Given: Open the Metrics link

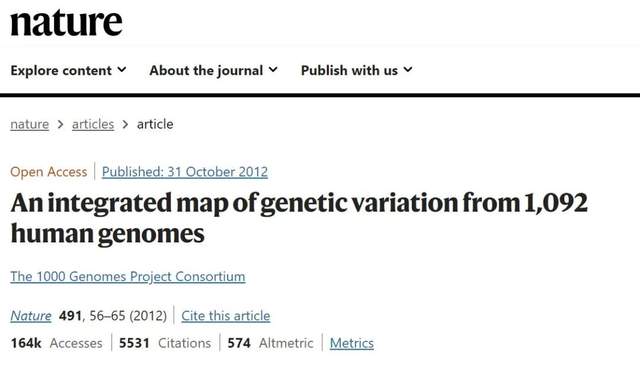Looking at the screenshot, I should [352, 343].
